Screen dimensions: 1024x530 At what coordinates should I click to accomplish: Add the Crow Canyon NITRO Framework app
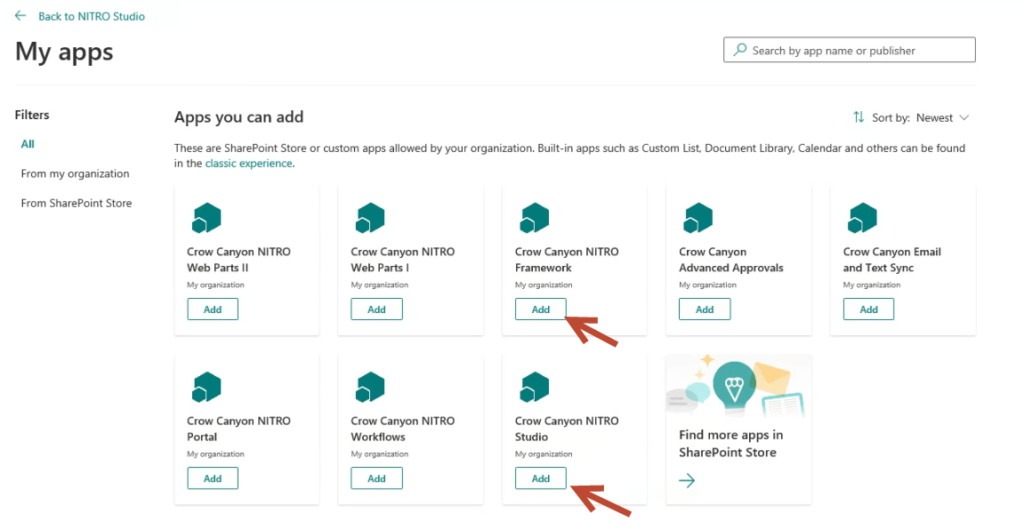pos(541,309)
